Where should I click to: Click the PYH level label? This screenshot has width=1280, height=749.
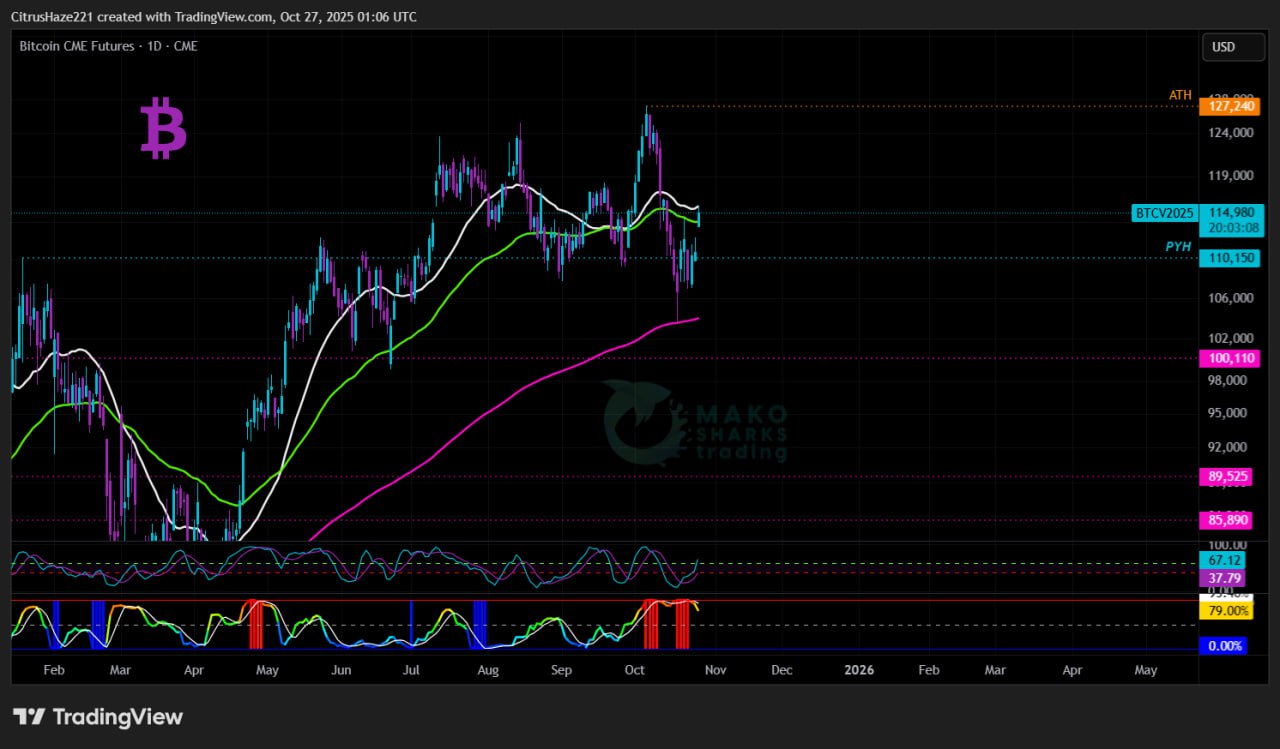(x=1178, y=246)
